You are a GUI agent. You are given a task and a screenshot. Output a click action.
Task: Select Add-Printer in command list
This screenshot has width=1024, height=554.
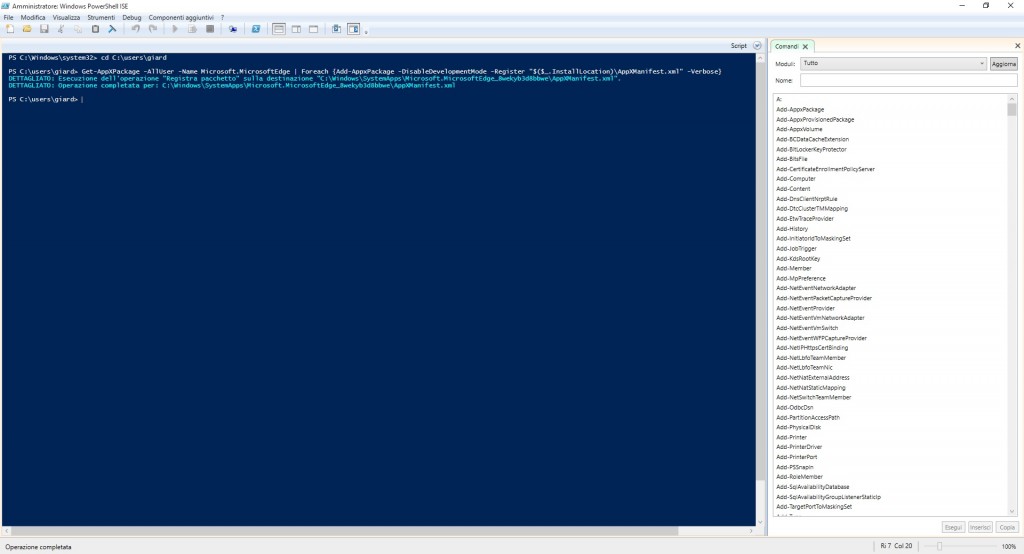click(791, 437)
